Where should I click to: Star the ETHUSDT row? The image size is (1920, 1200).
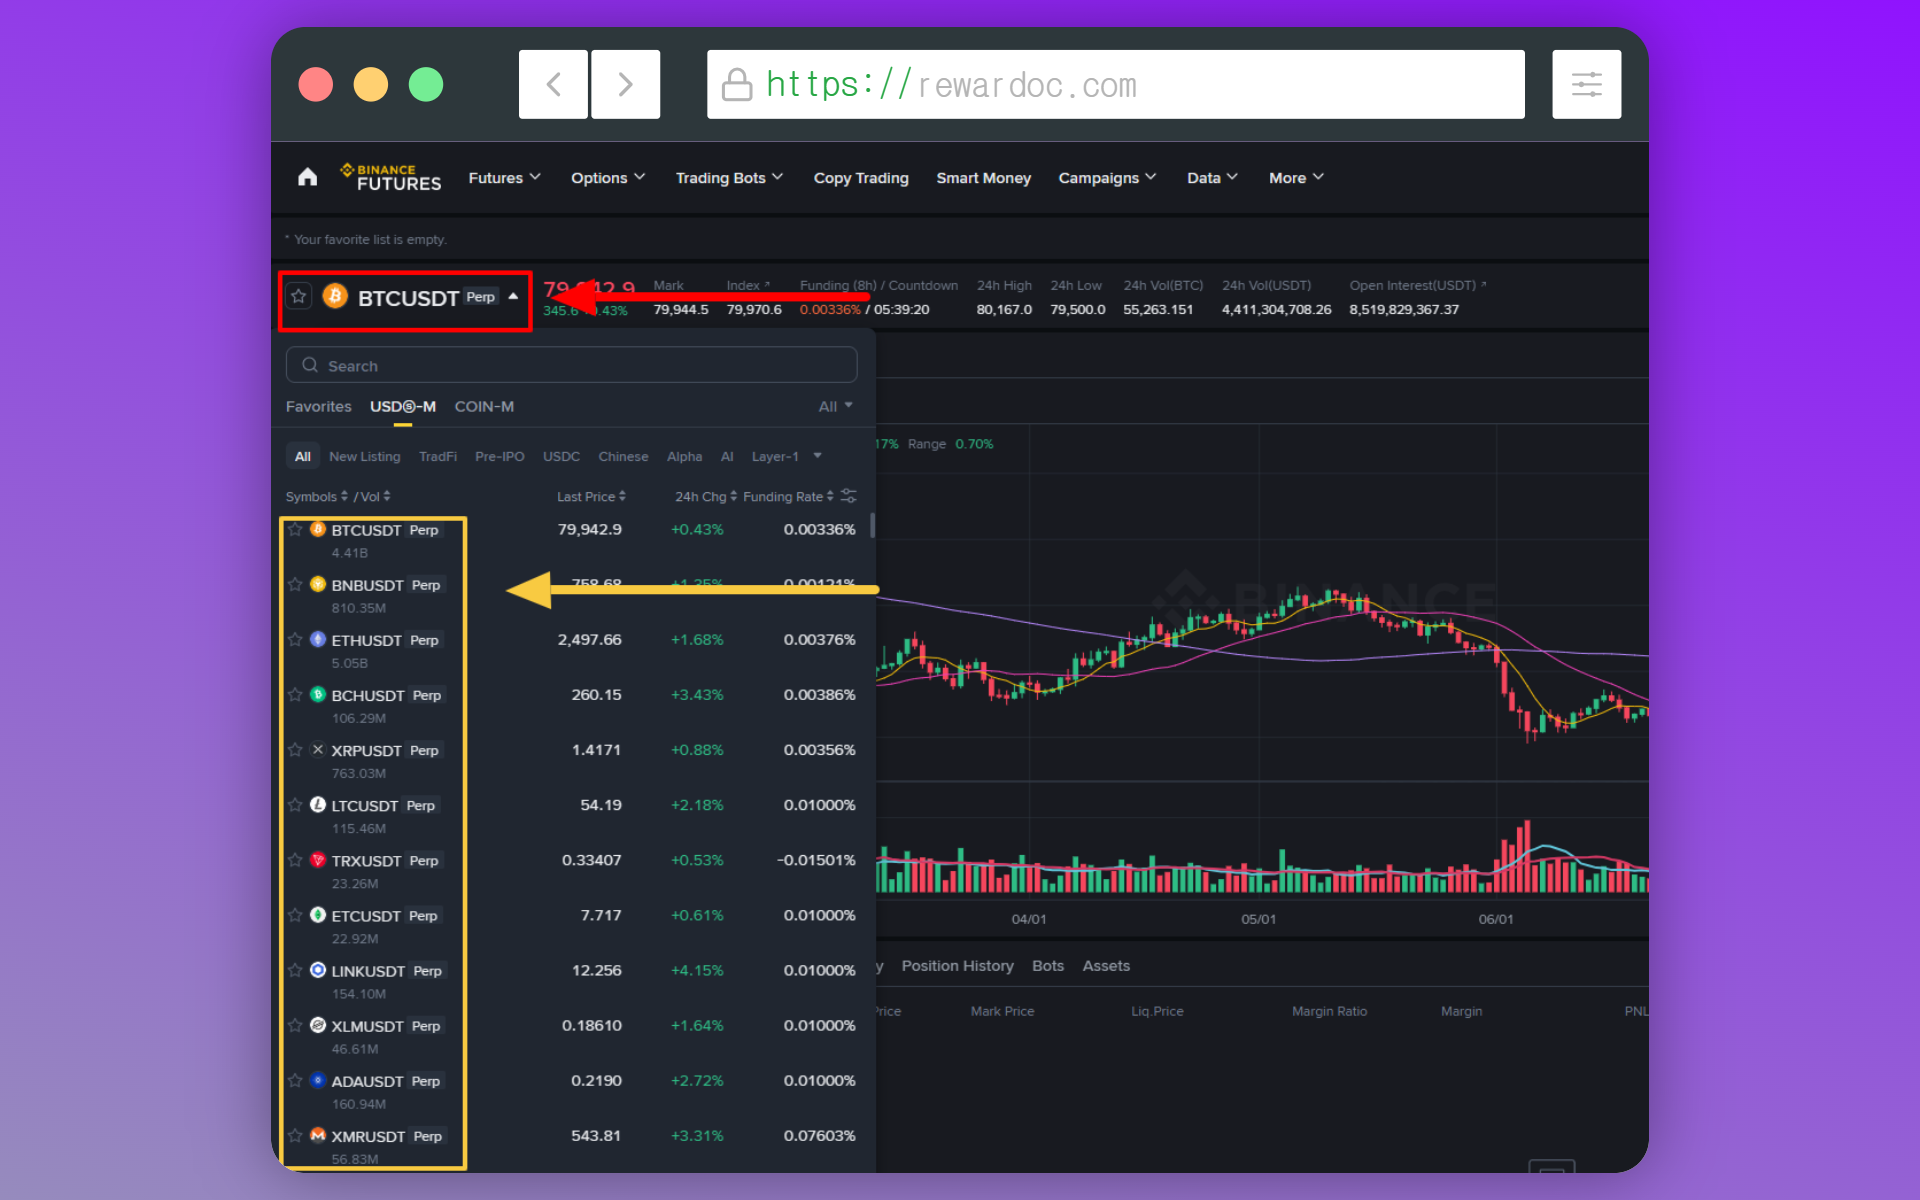point(295,639)
